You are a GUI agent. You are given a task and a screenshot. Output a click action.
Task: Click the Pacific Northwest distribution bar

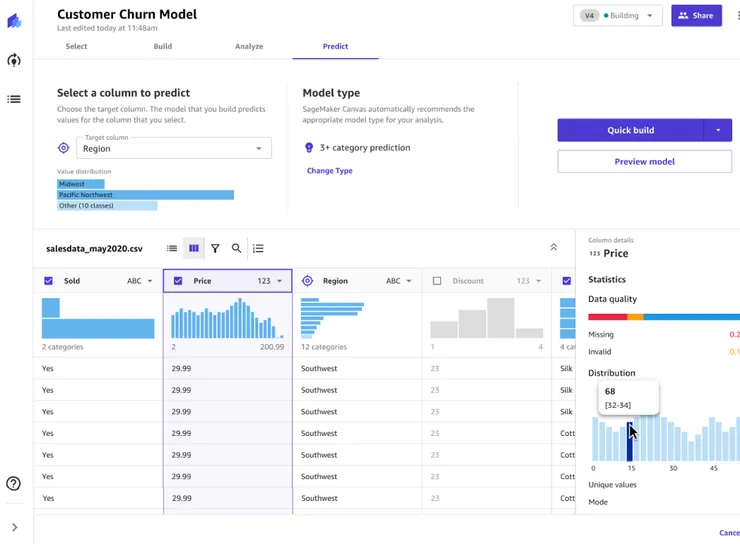pyautogui.click(x=145, y=195)
